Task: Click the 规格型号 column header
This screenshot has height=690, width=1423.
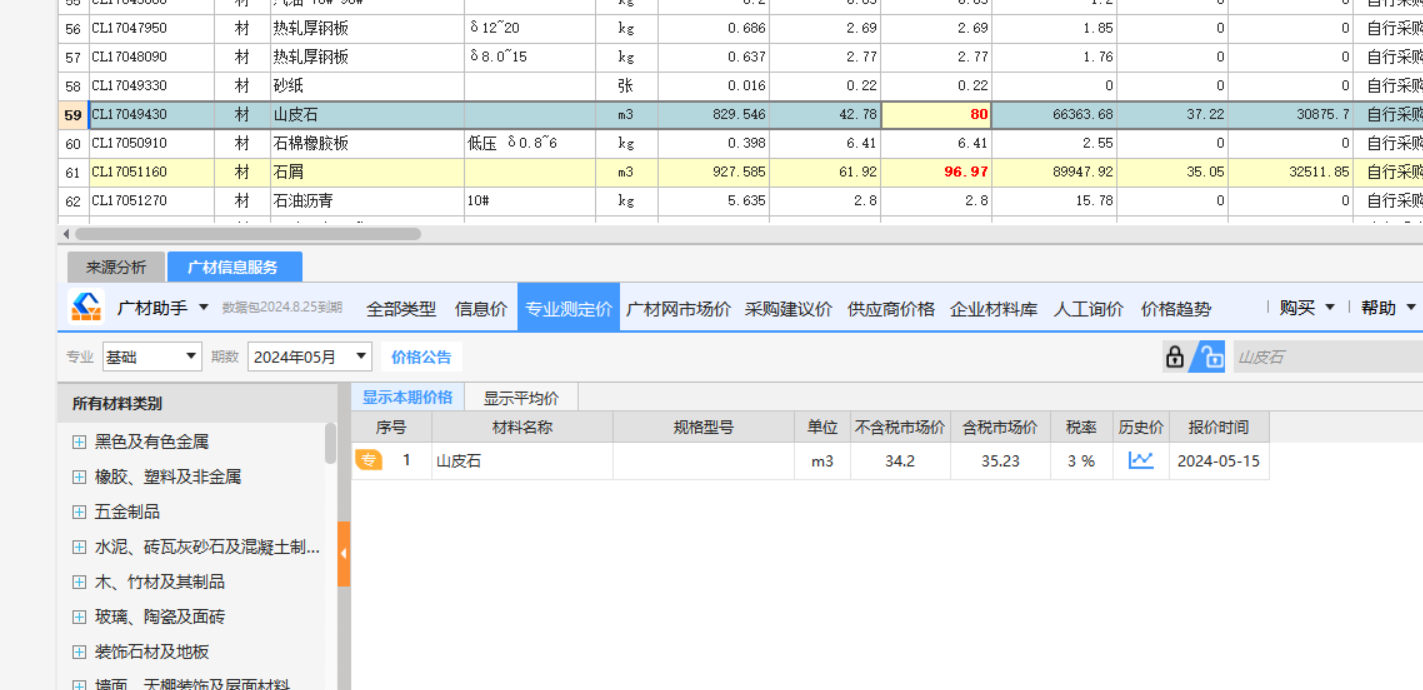Action: (704, 427)
